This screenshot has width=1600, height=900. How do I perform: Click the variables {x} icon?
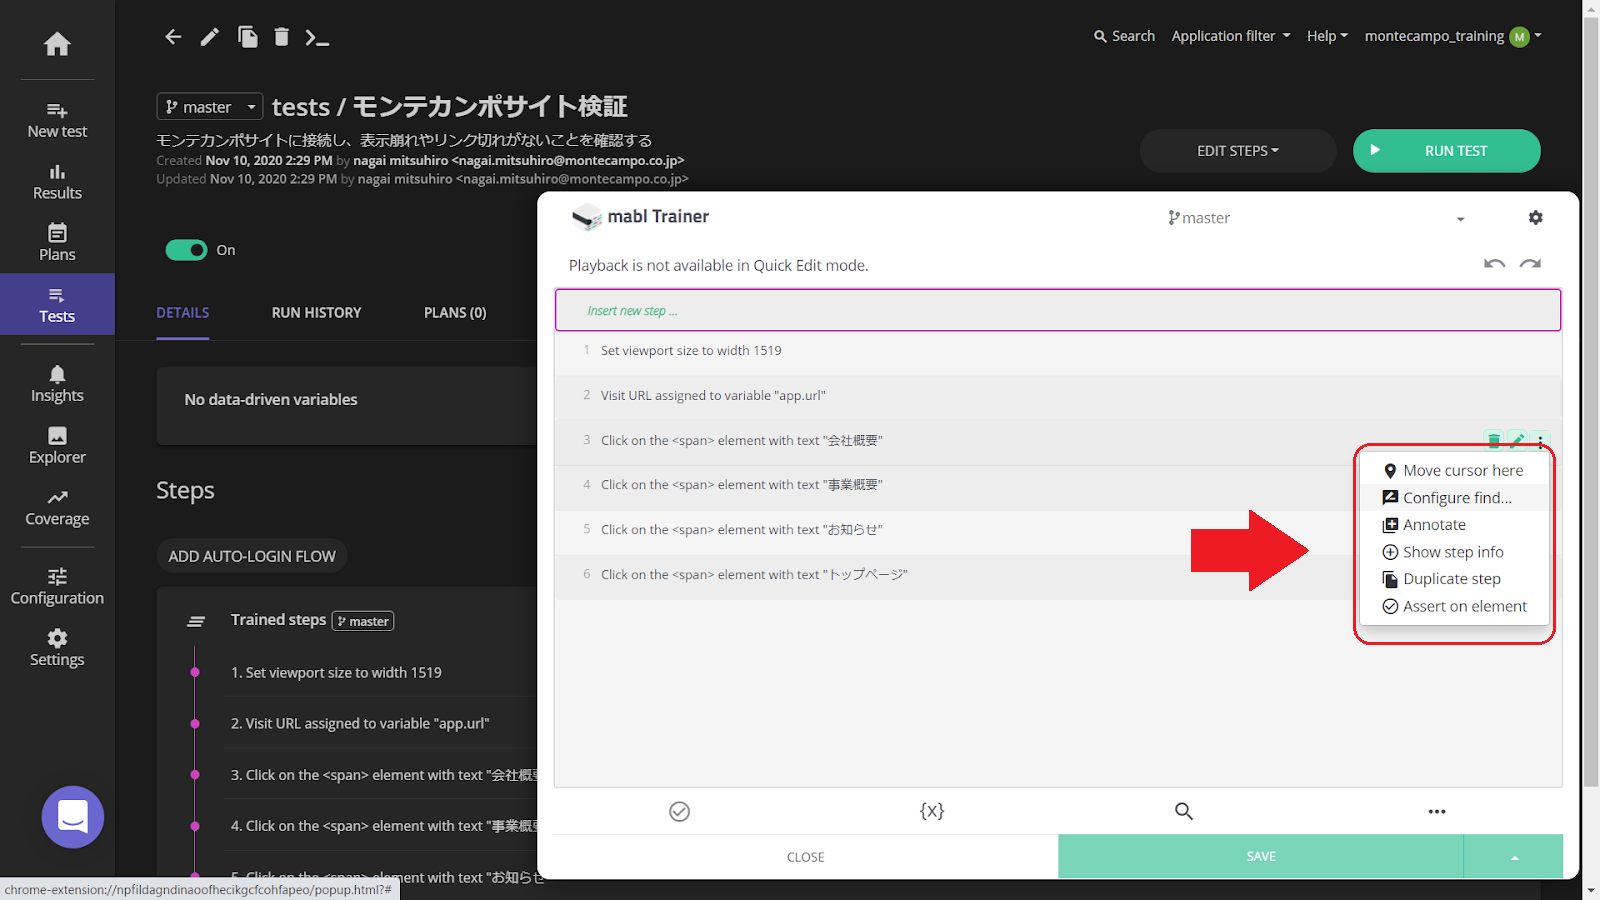click(931, 811)
